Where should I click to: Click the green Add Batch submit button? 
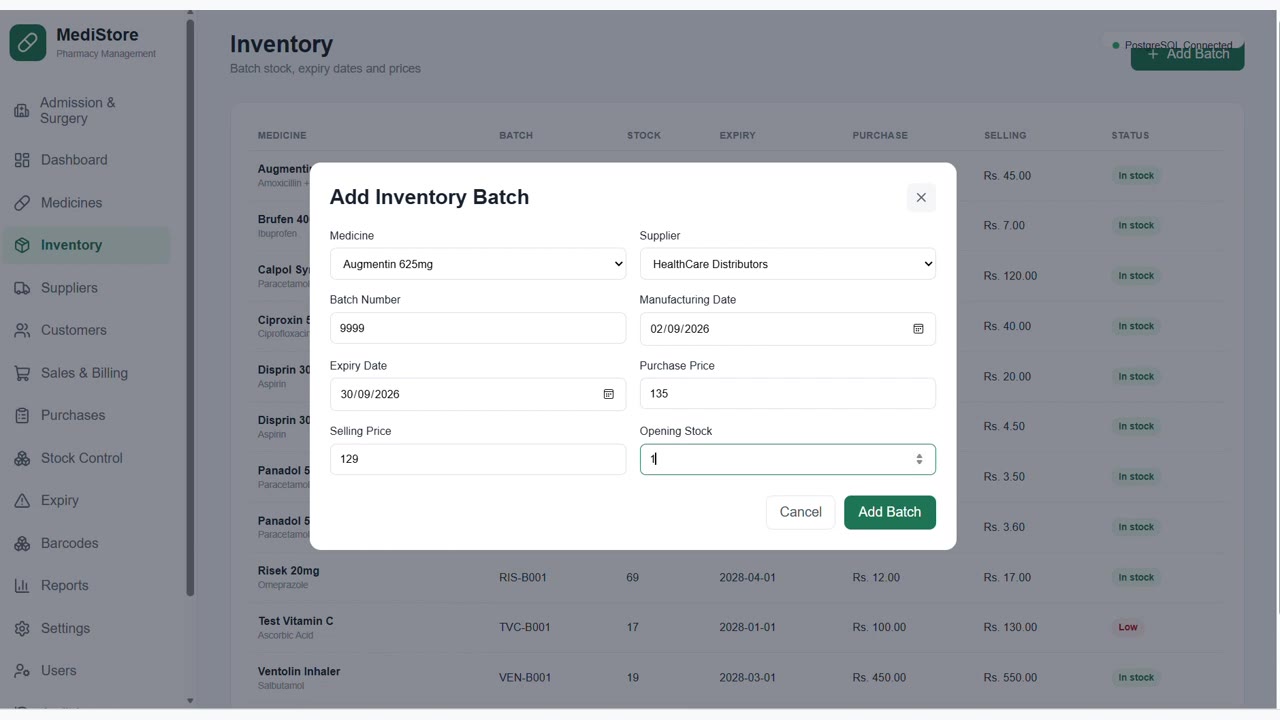tap(890, 512)
